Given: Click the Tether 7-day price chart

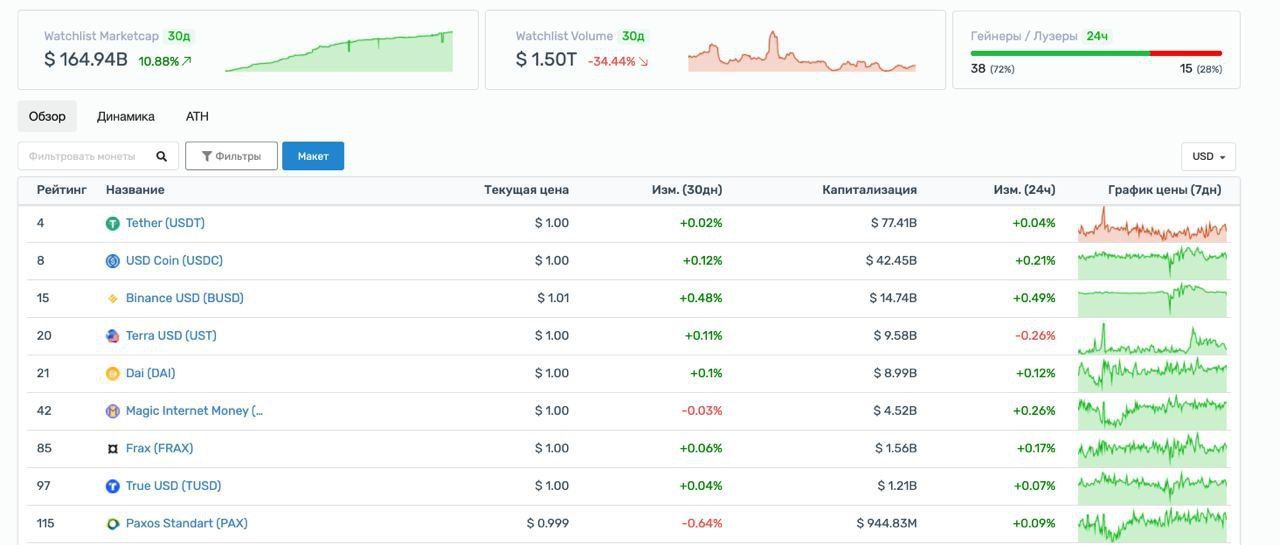Looking at the screenshot, I should [1152, 224].
